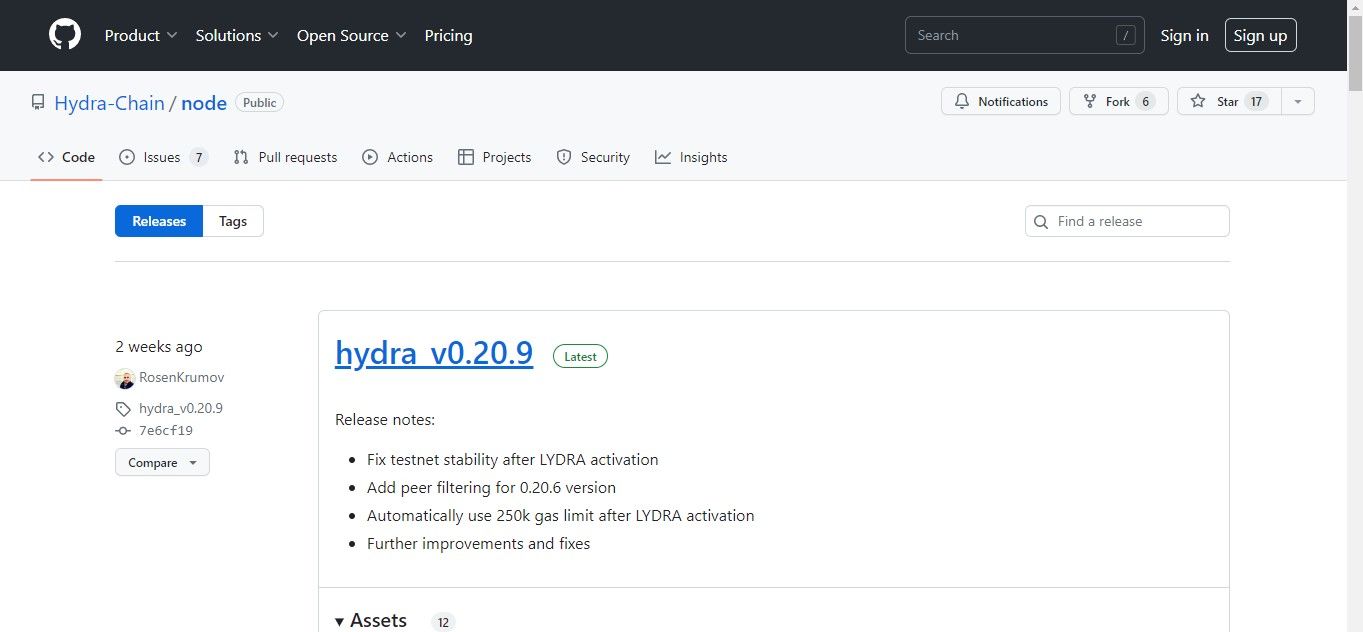The image size is (1363, 632).
Task: Click the GitHub logo in the header
Action: click(64, 35)
